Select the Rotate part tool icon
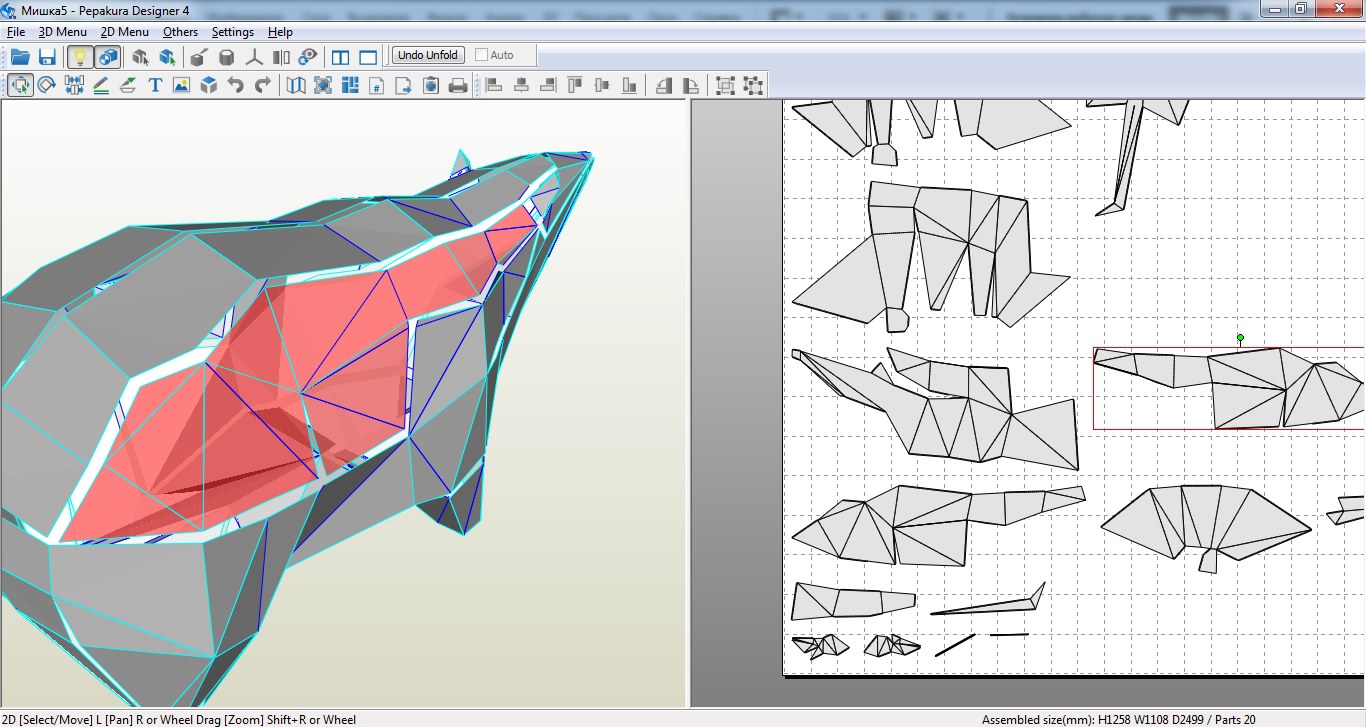This screenshot has width=1366, height=728. pyautogui.click(x=46, y=85)
